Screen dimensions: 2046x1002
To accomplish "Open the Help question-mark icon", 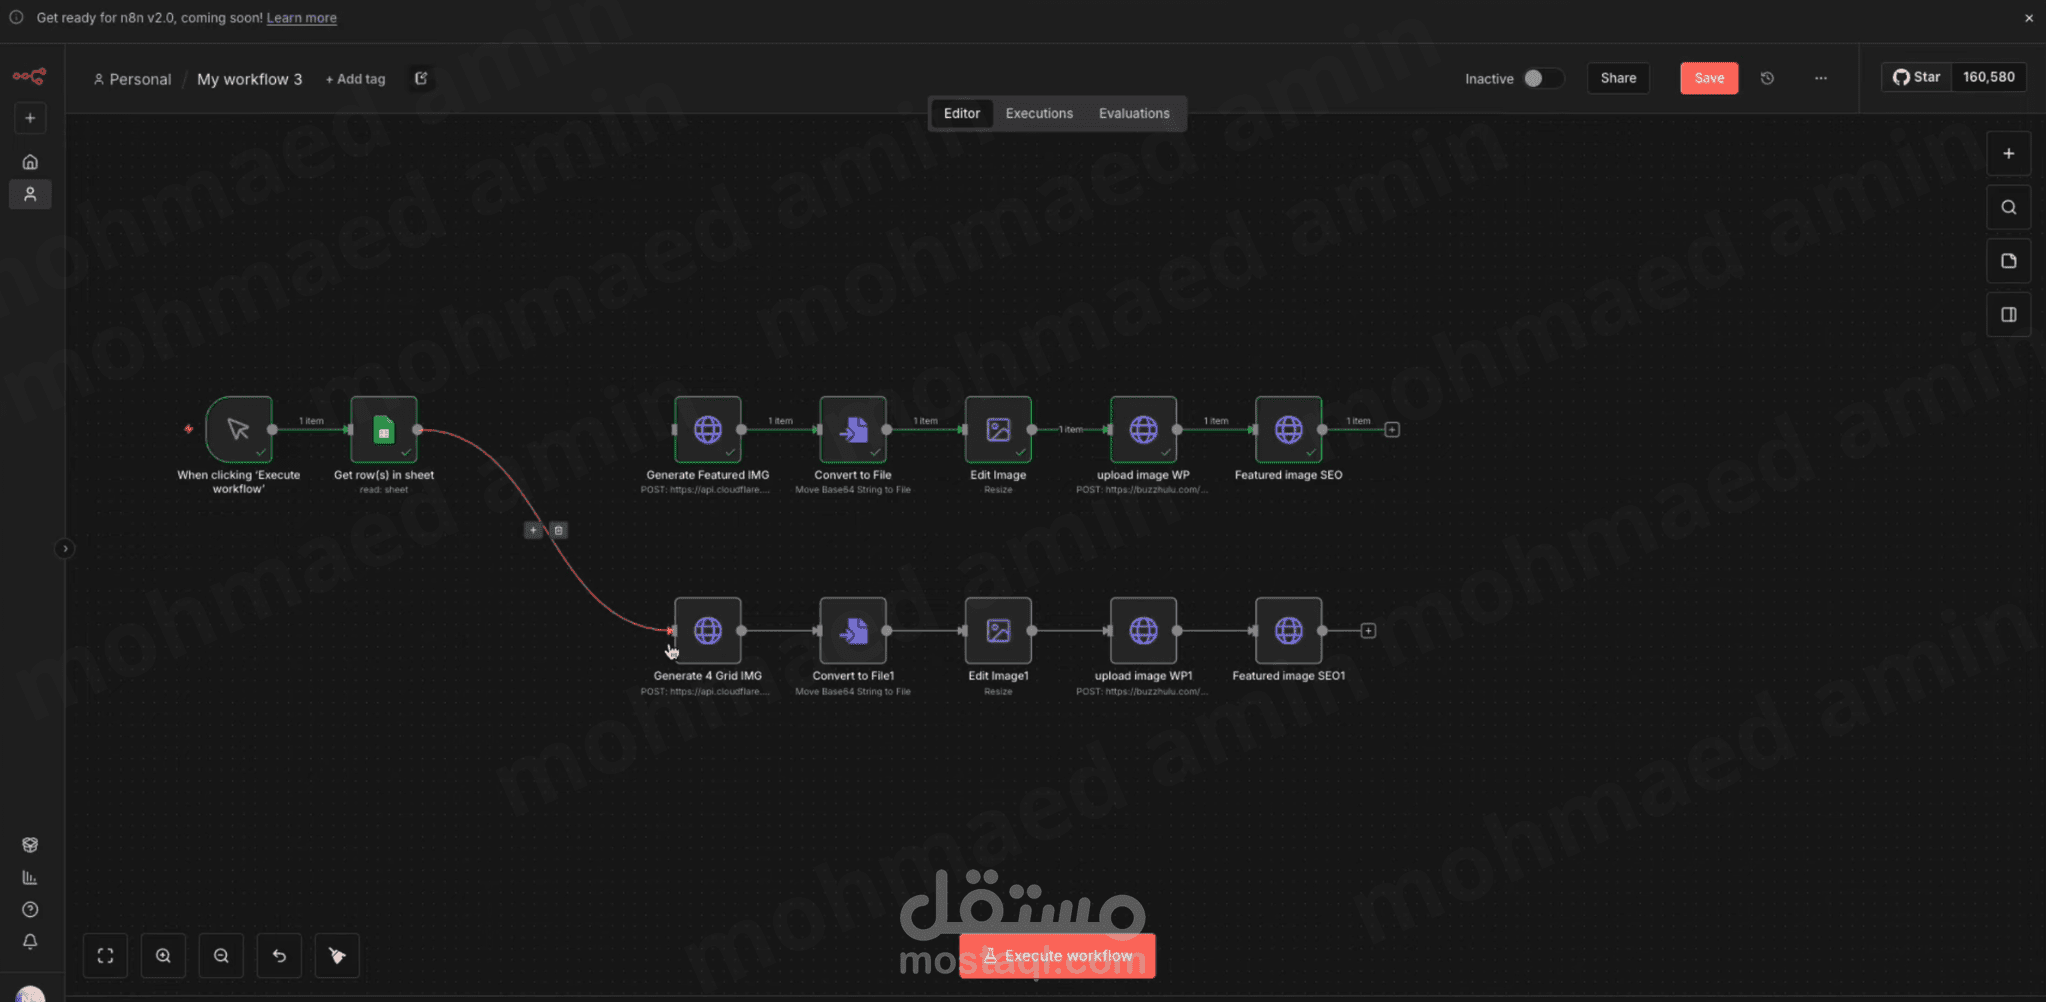I will (x=30, y=909).
